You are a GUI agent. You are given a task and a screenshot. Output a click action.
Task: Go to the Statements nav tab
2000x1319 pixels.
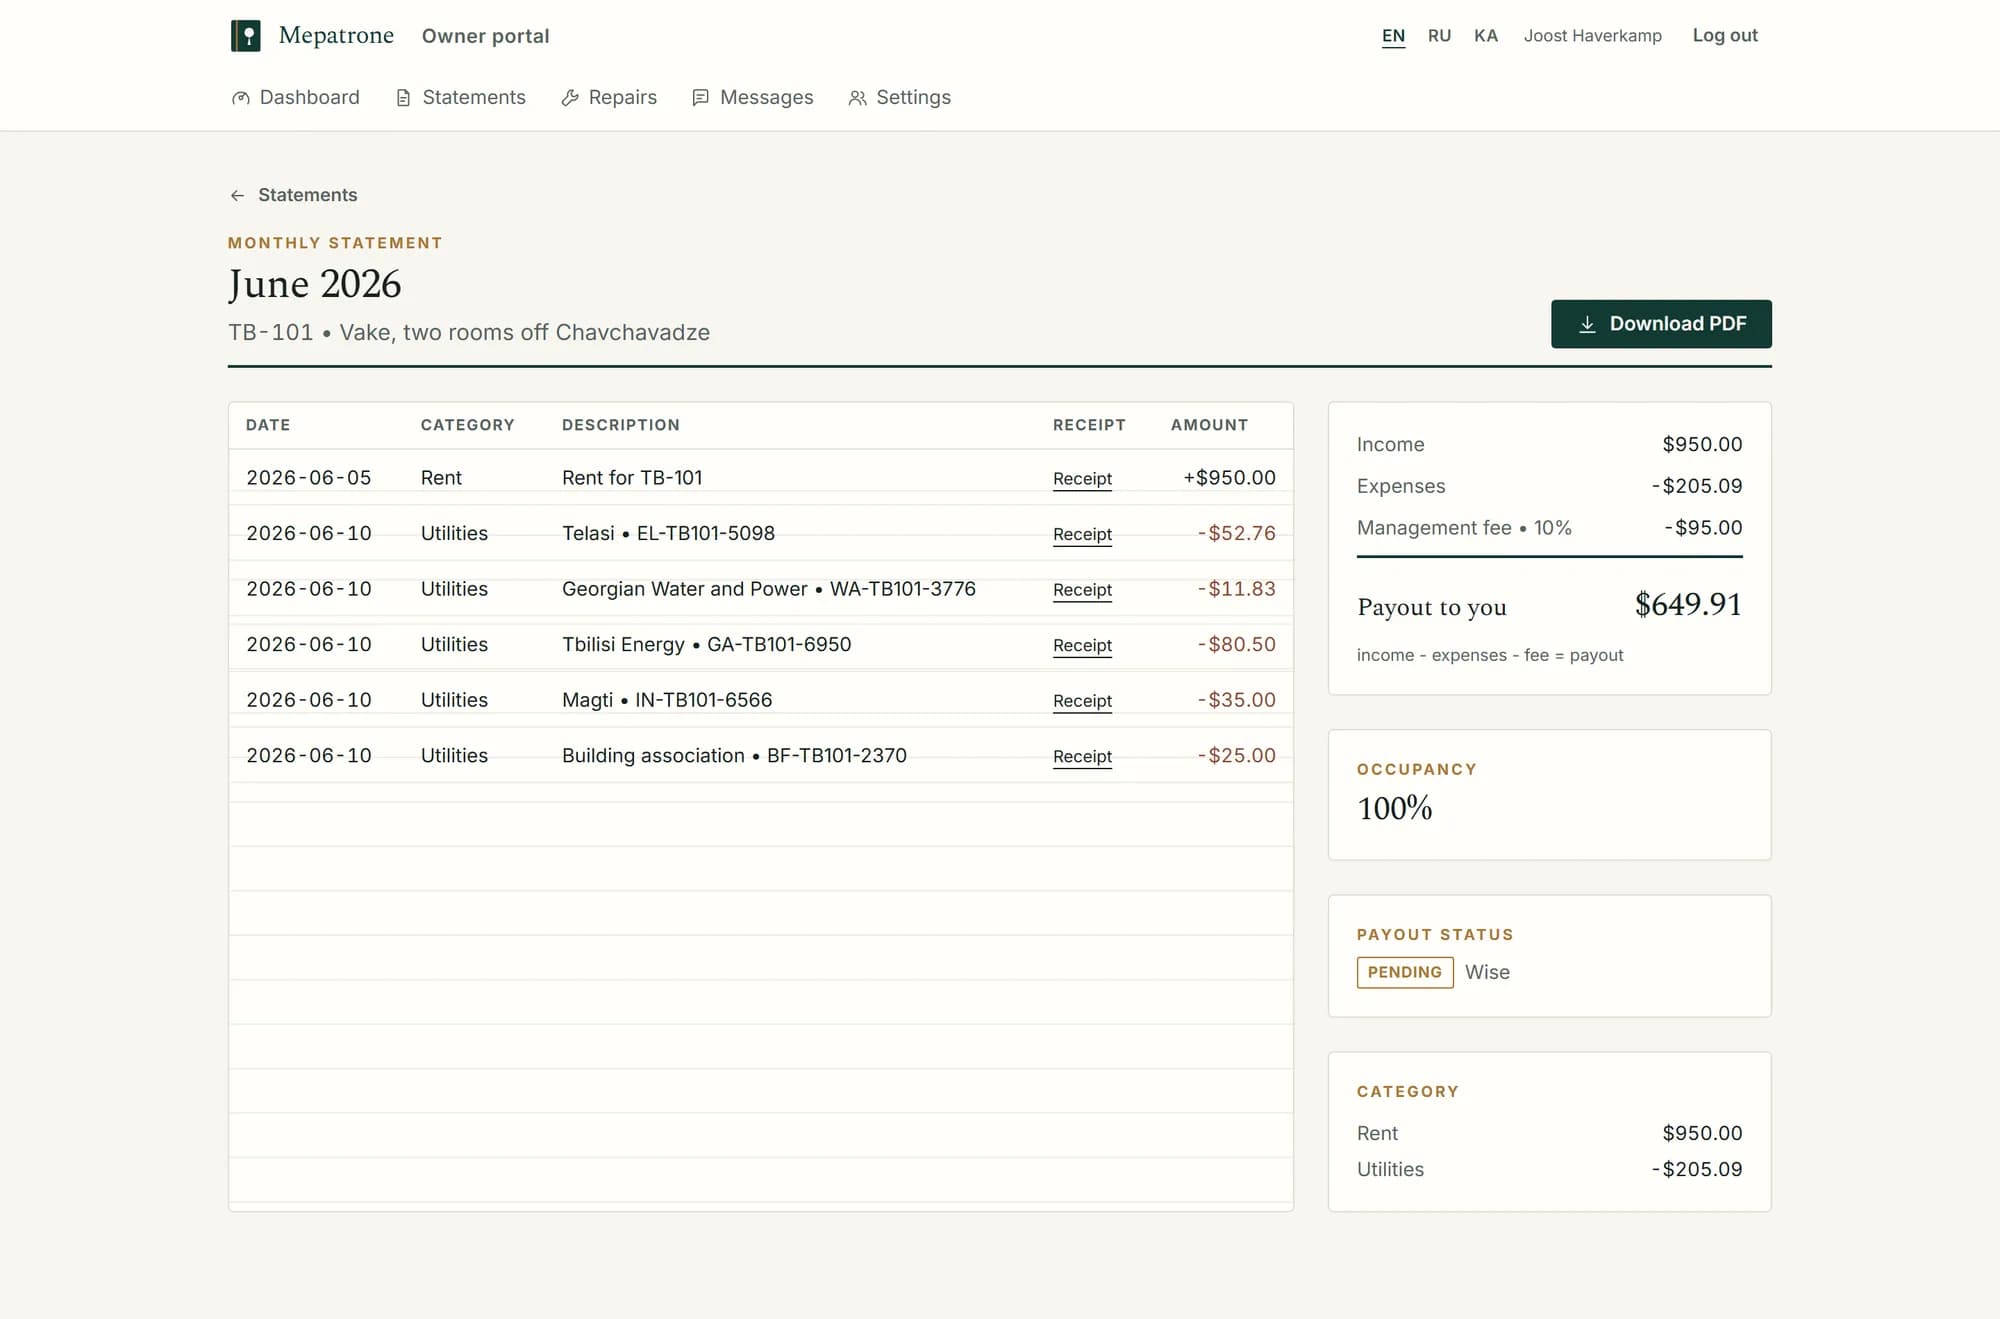tap(461, 97)
